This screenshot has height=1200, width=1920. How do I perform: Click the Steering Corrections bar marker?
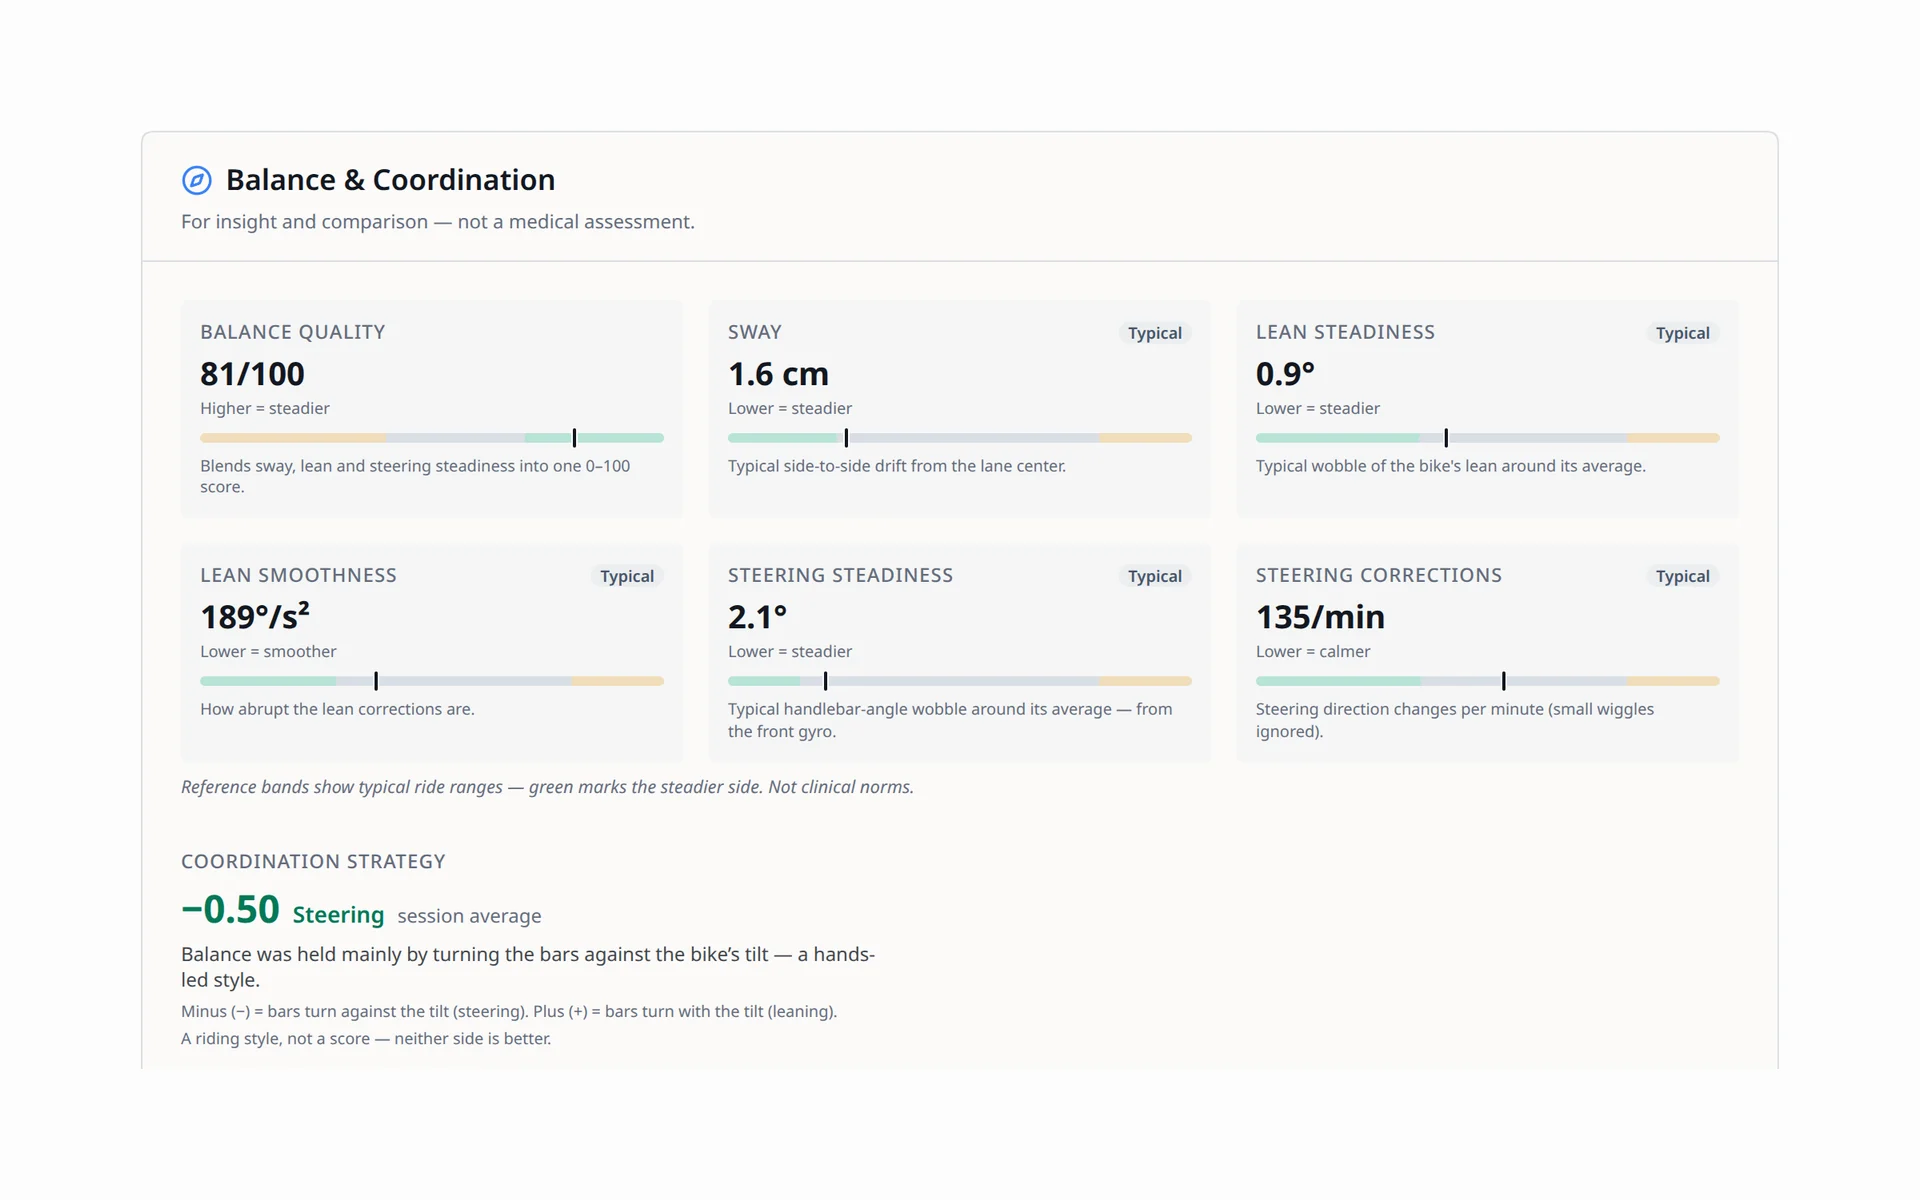(1503, 681)
